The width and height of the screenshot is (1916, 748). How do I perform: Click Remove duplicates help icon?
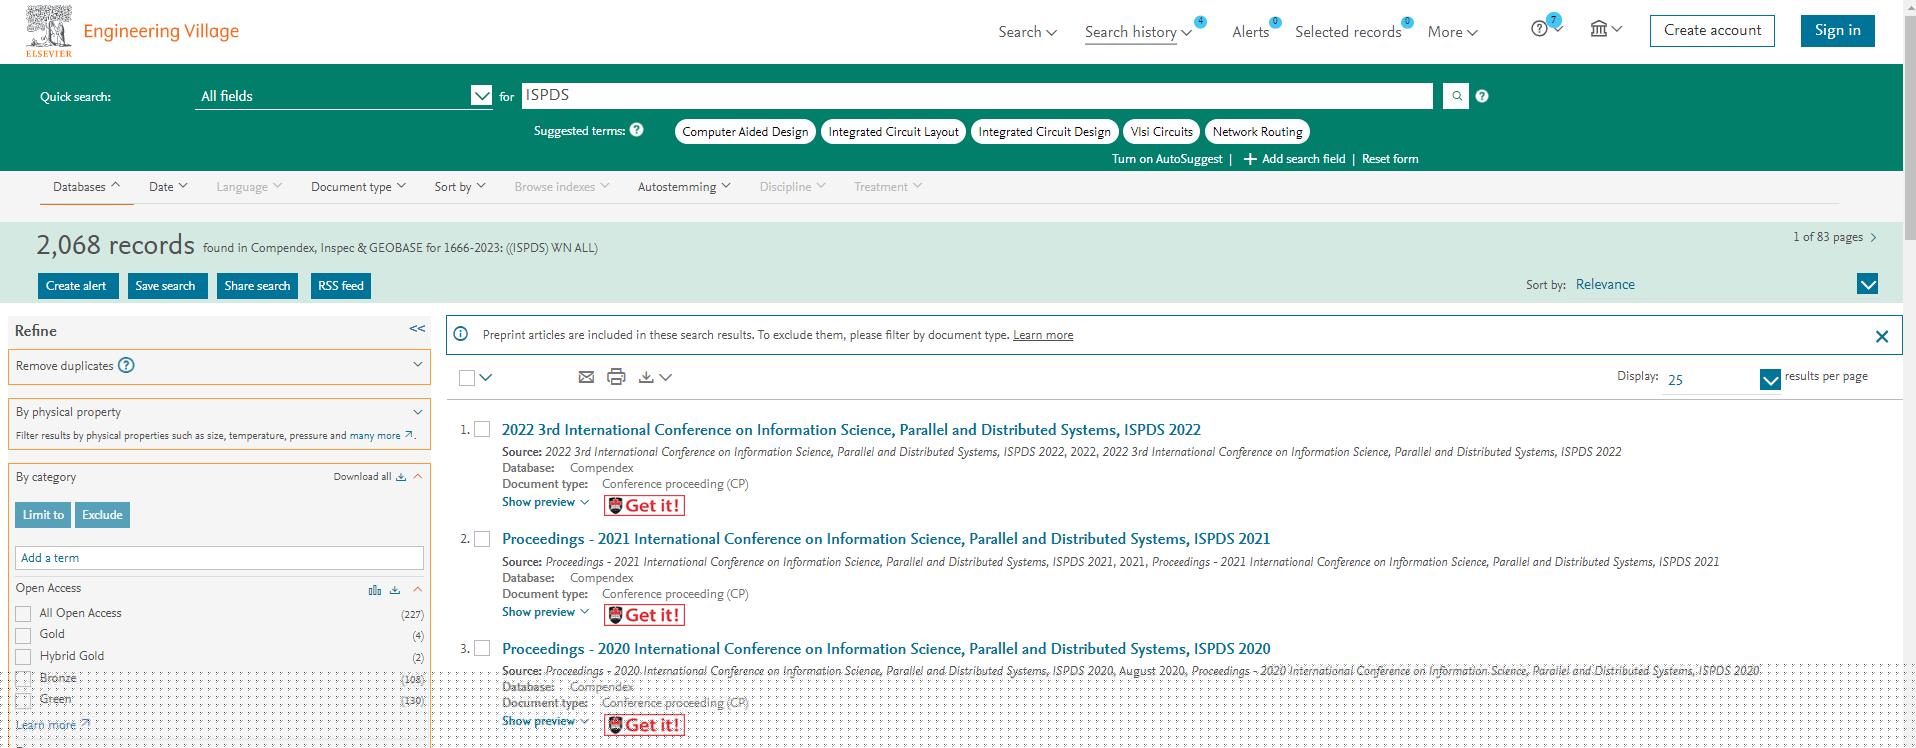(x=126, y=365)
